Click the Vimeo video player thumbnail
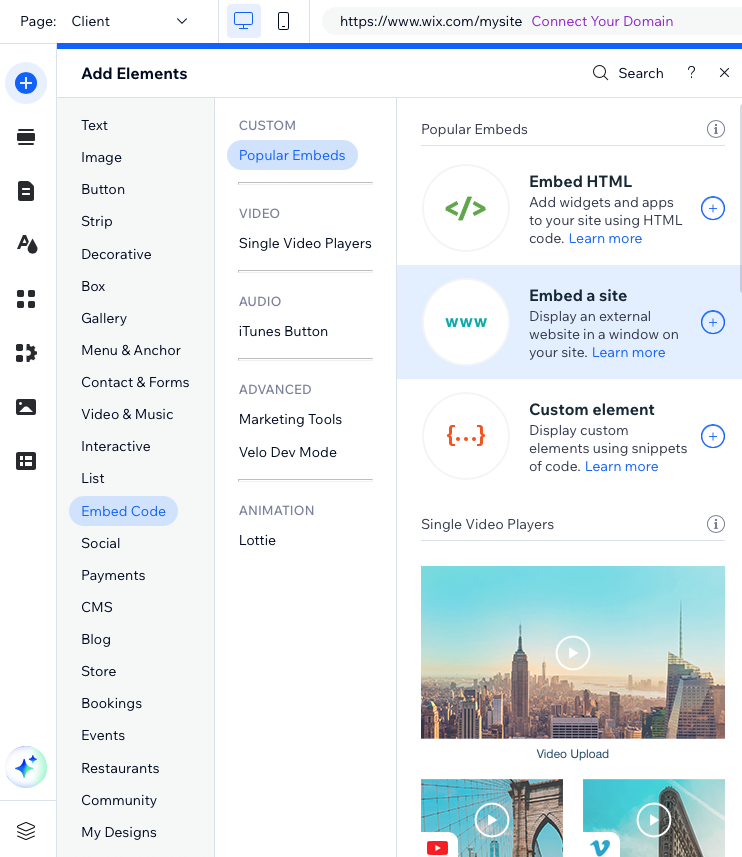This screenshot has width=742, height=857. point(653,818)
